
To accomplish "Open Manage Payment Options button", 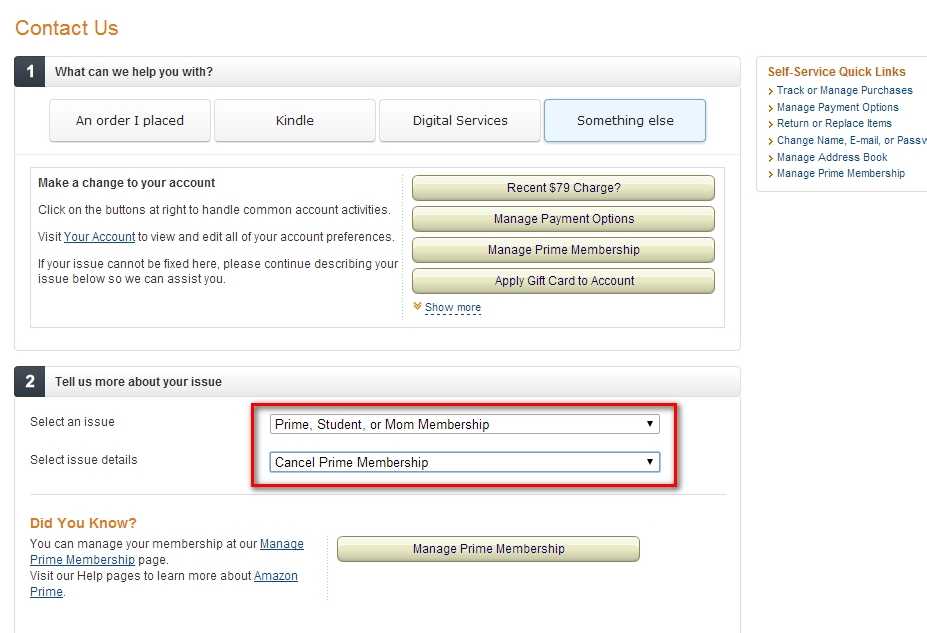I will coord(563,219).
